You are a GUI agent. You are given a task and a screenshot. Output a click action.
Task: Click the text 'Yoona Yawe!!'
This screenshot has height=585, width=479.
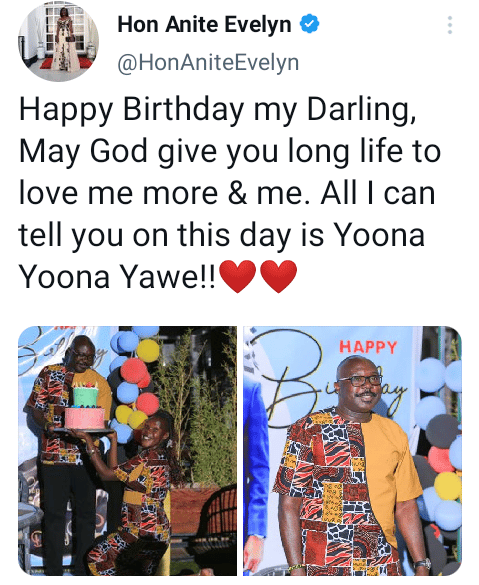117,277
